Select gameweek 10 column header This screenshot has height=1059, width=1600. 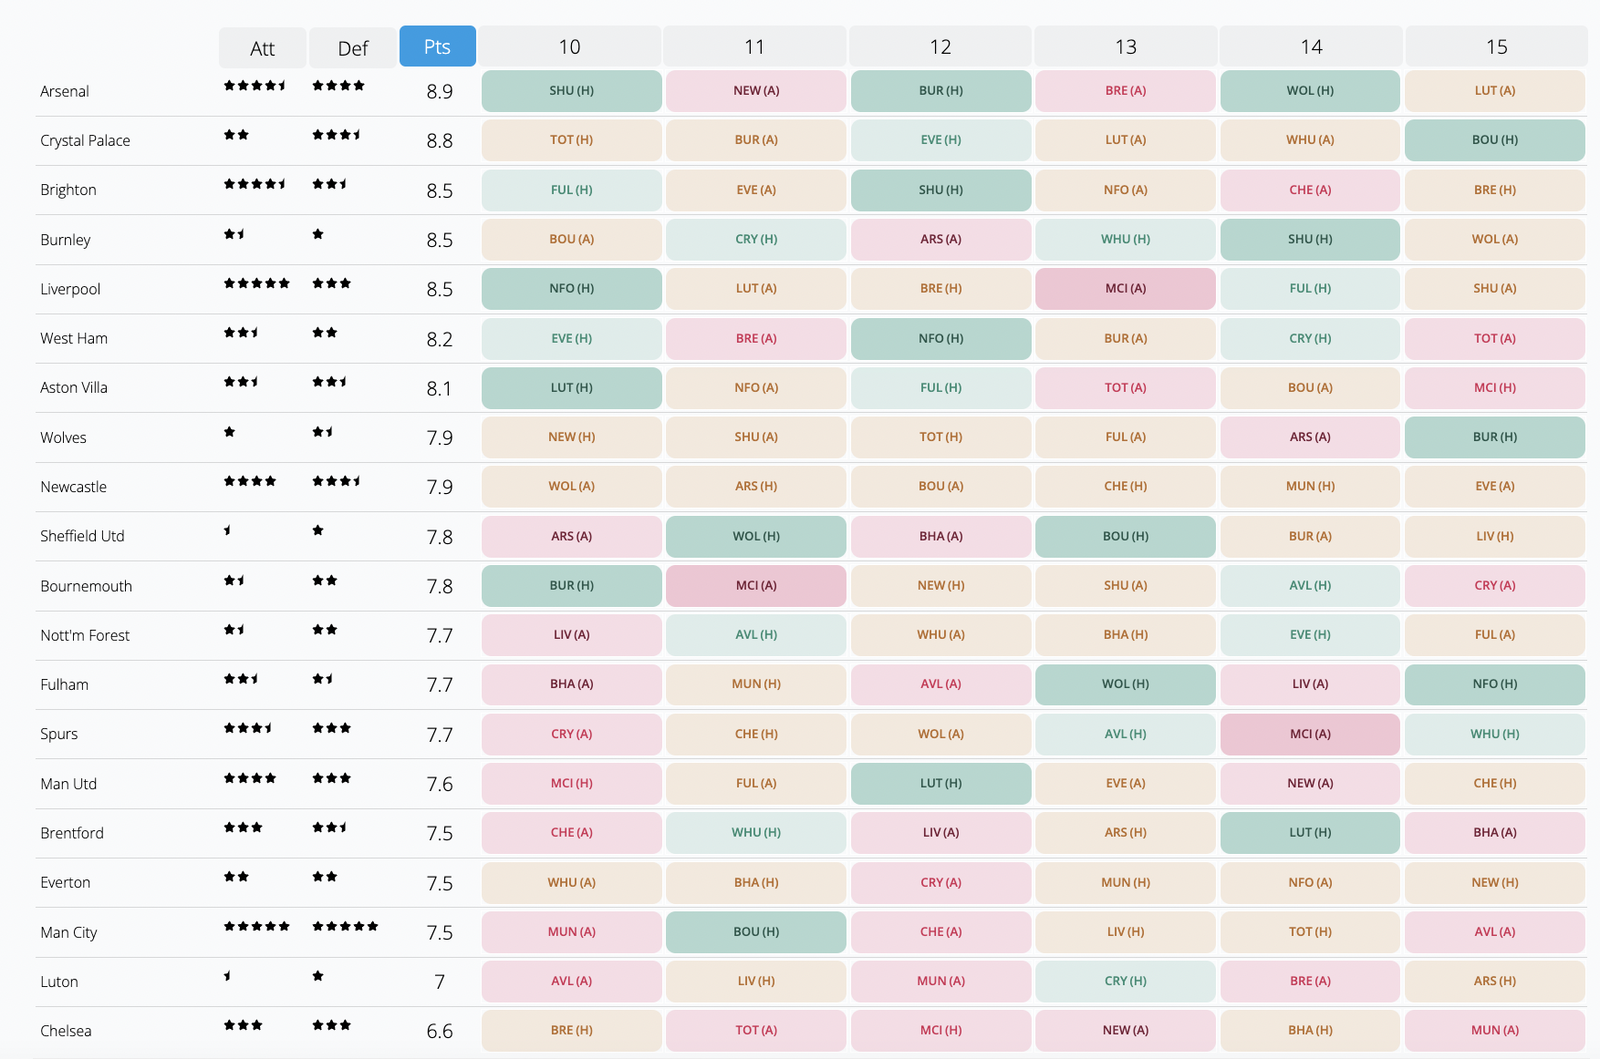click(x=569, y=47)
